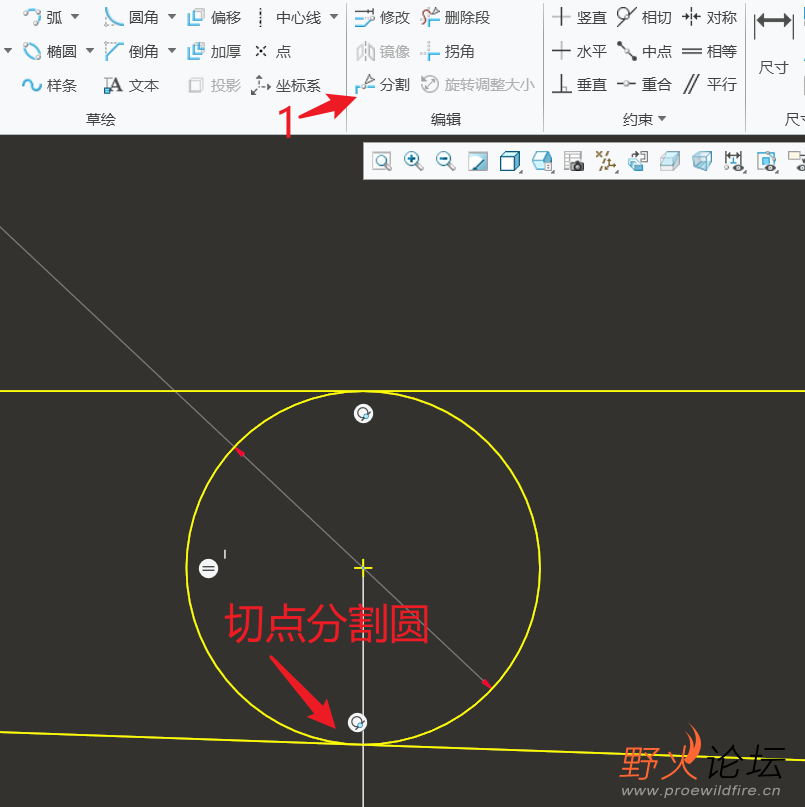The width and height of the screenshot is (805, 807).
Task: Toggle dimension display eye icon
Action: (x=734, y=161)
